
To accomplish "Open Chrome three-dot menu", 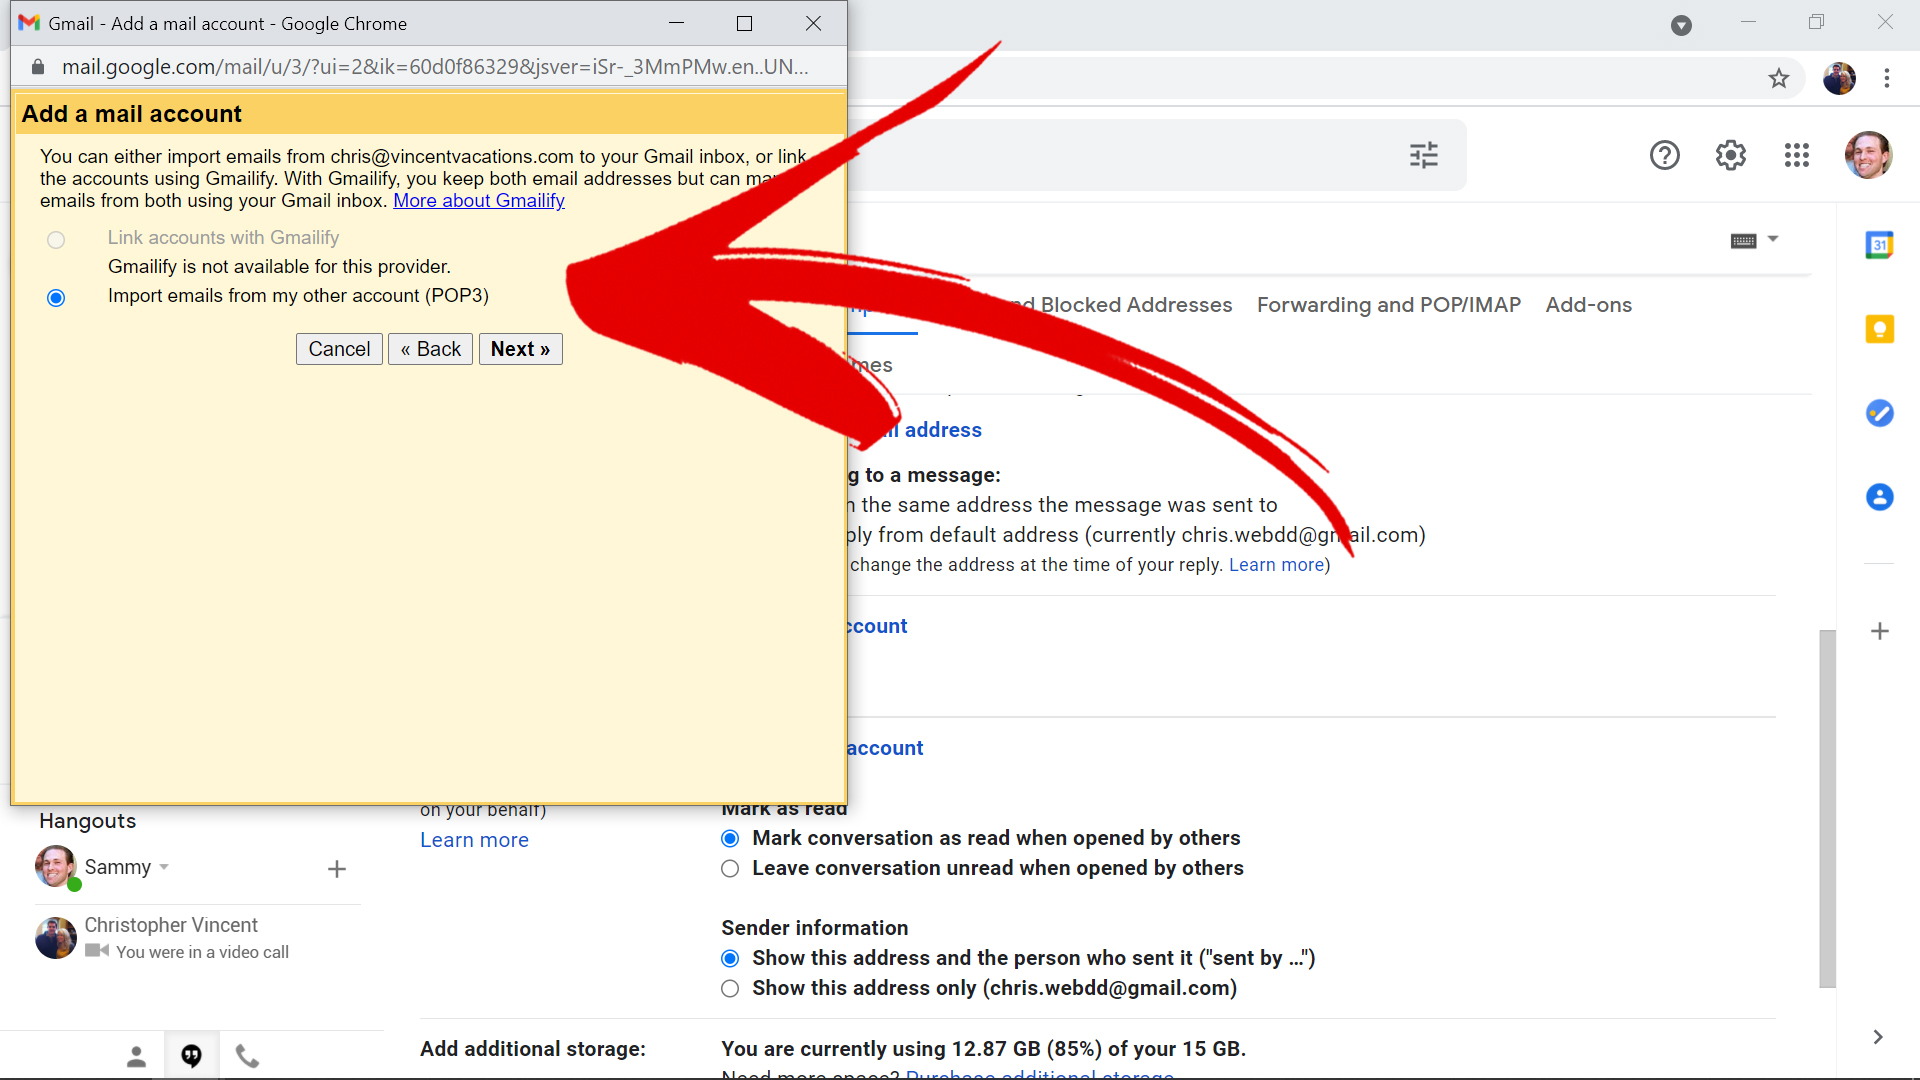I will click(x=1886, y=78).
